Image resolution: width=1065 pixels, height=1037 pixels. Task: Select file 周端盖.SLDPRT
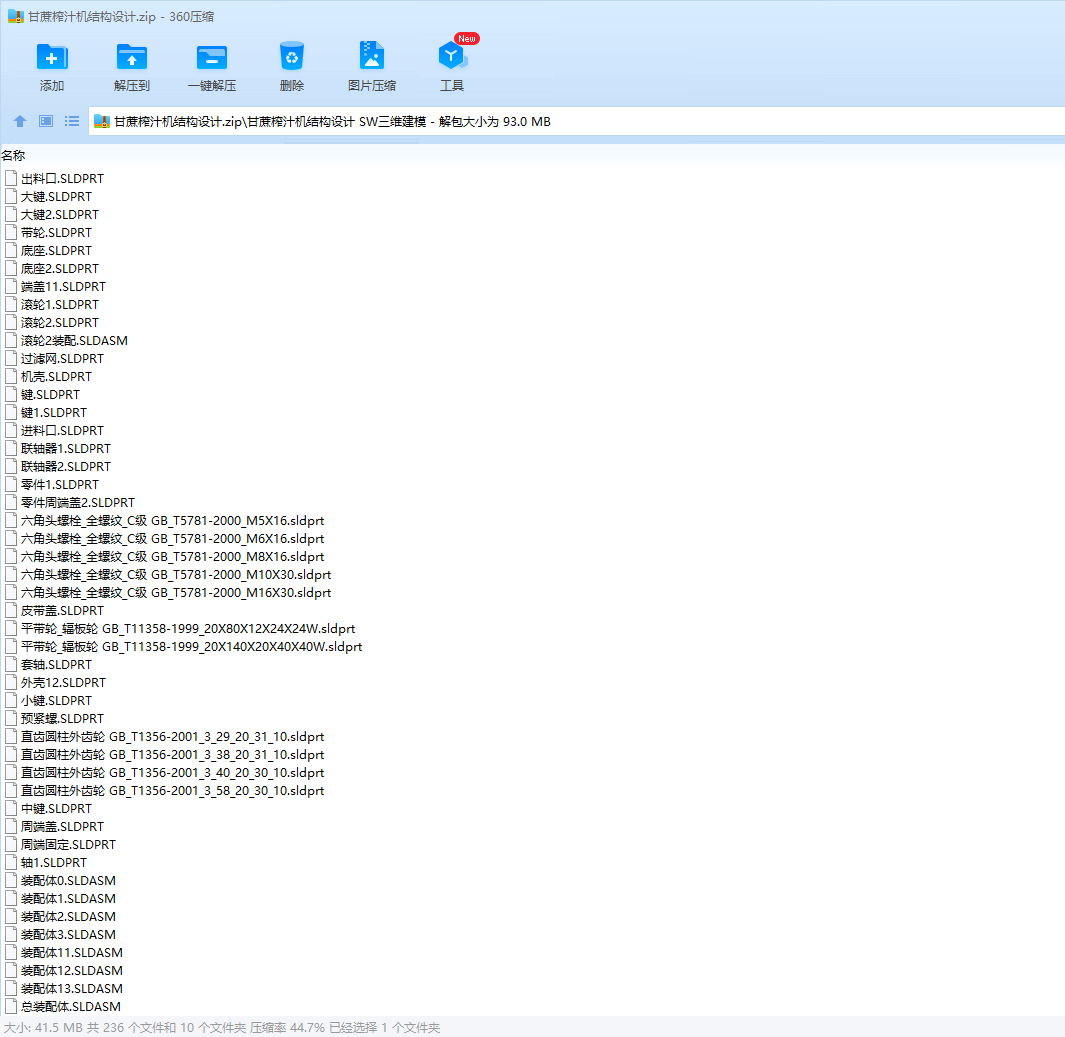pyautogui.click(x=62, y=826)
